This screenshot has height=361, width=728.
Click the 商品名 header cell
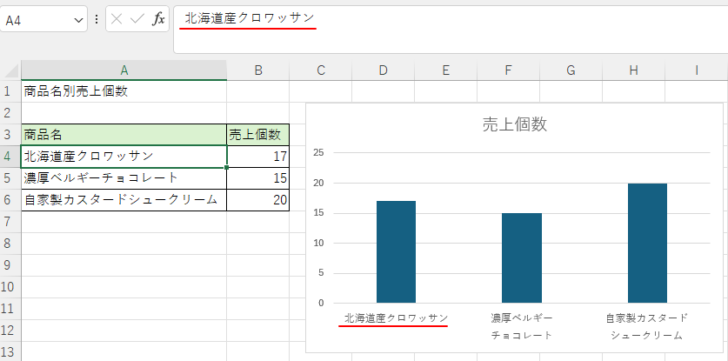point(124,135)
